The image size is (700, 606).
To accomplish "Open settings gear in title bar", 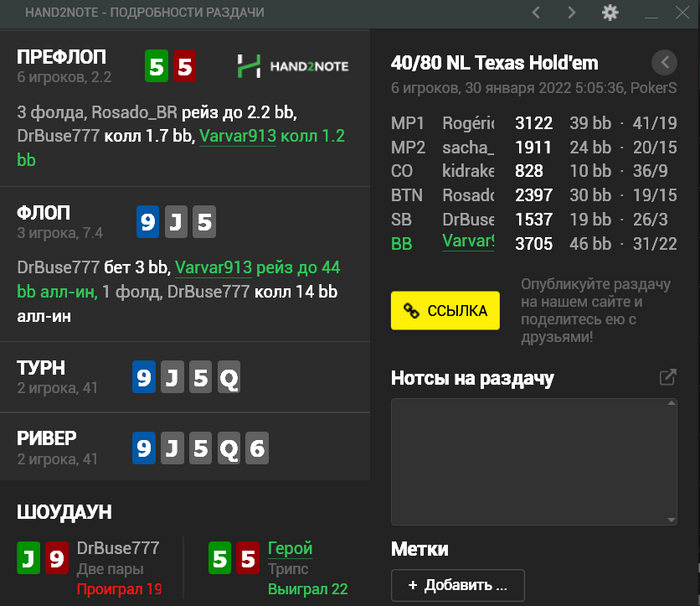I will click(610, 13).
